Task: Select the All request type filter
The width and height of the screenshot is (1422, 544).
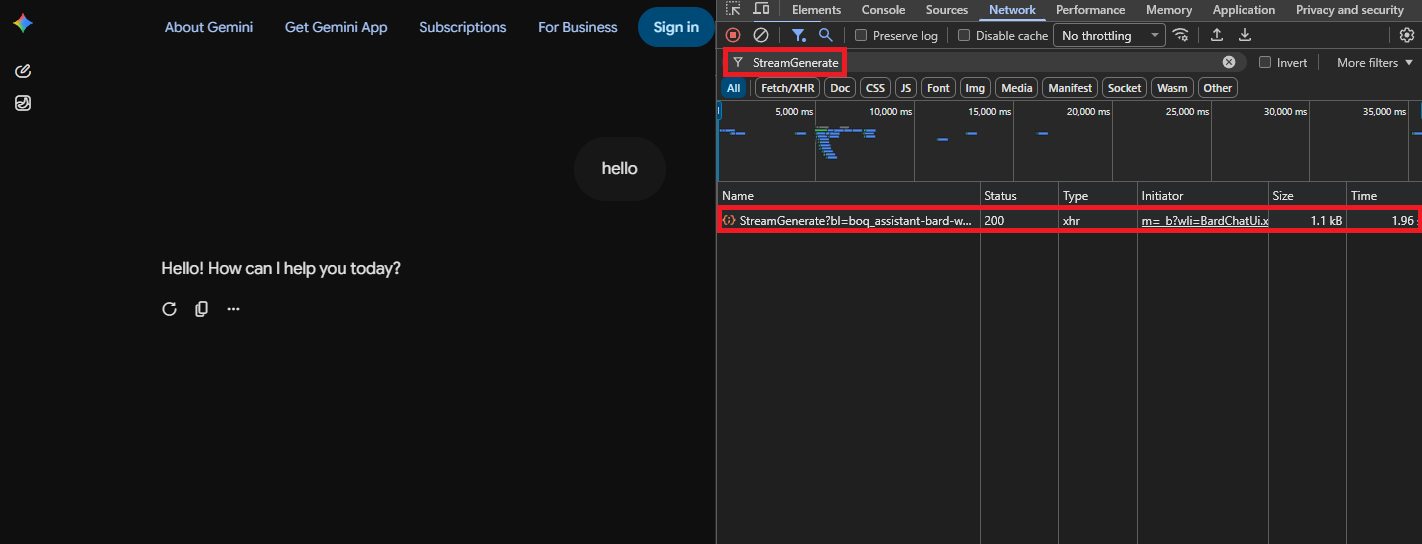Action: (x=734, y=88)
